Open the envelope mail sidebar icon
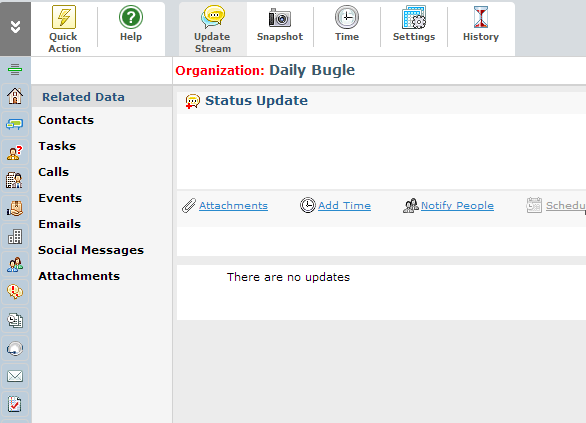This screenshot has height=423, width=586. (15, 376)
